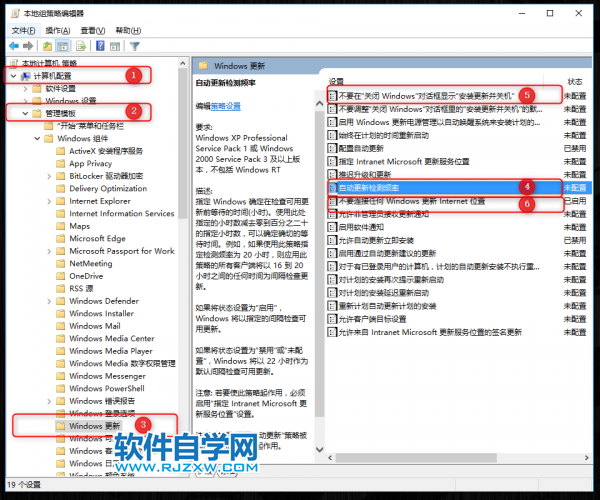The width and height of the screenshot is (600, 500).
Task: Click the App Privacy folder icon
Action: tap(60, 163)
